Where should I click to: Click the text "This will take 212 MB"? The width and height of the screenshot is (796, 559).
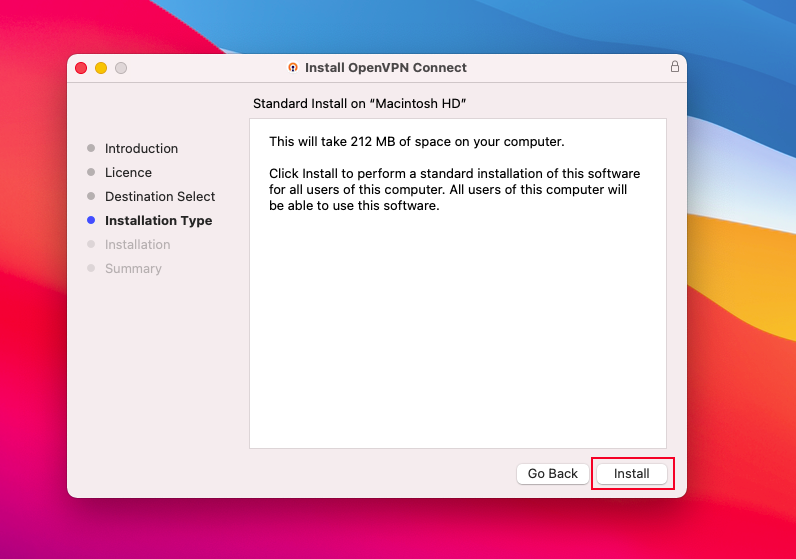pos(332,142)
